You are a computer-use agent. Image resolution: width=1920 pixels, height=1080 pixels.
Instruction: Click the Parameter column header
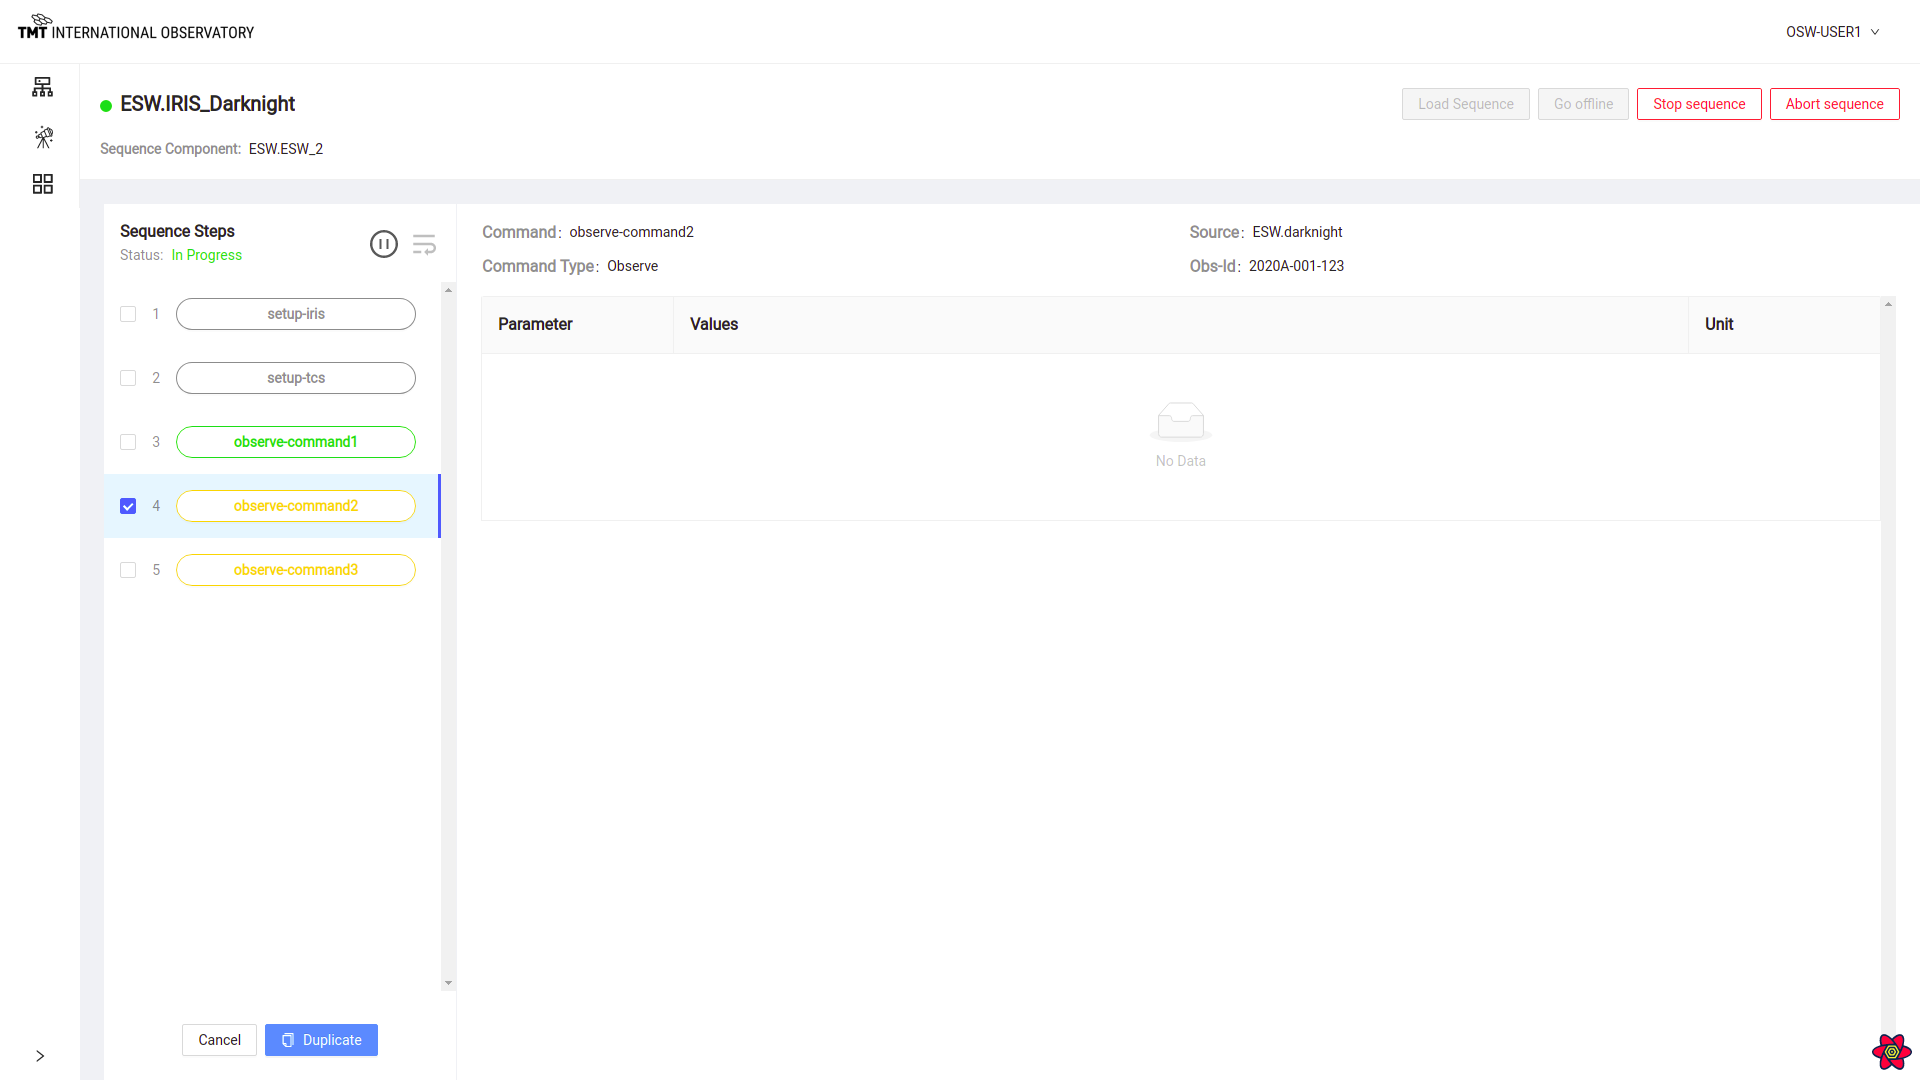pyautogui.click(x=577, y=324)
